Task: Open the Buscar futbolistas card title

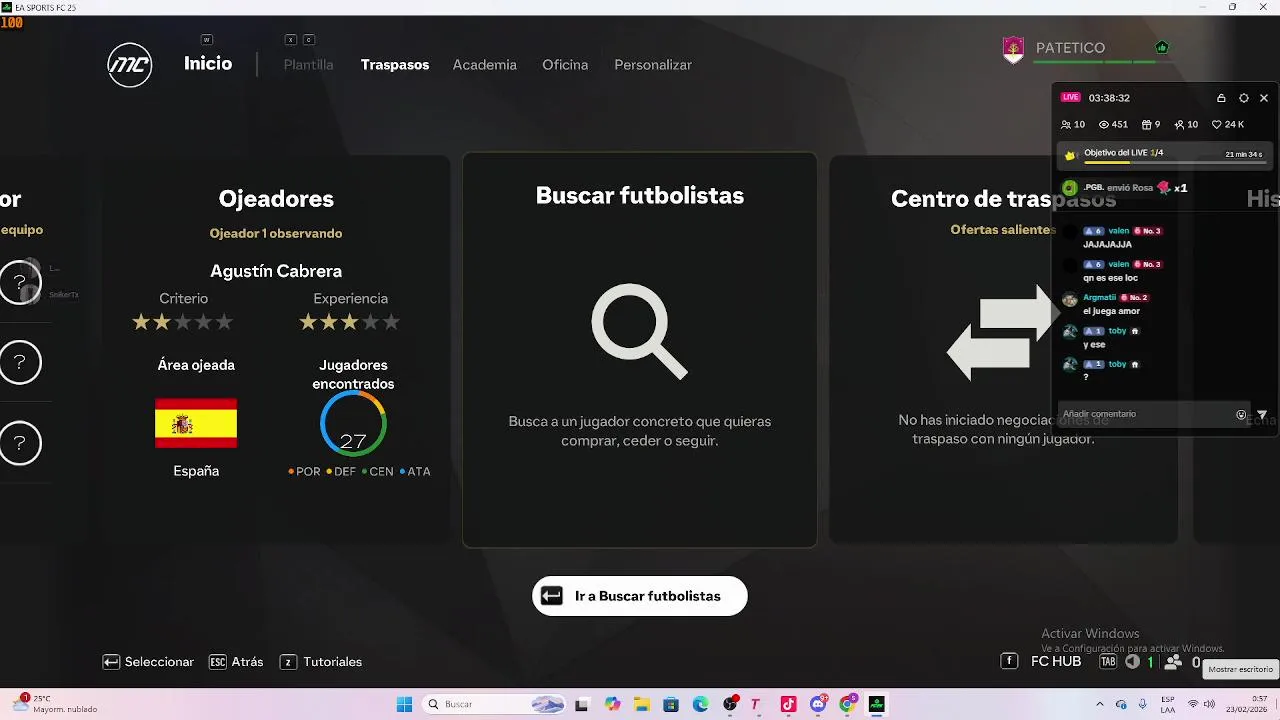Action: (640, 196)
